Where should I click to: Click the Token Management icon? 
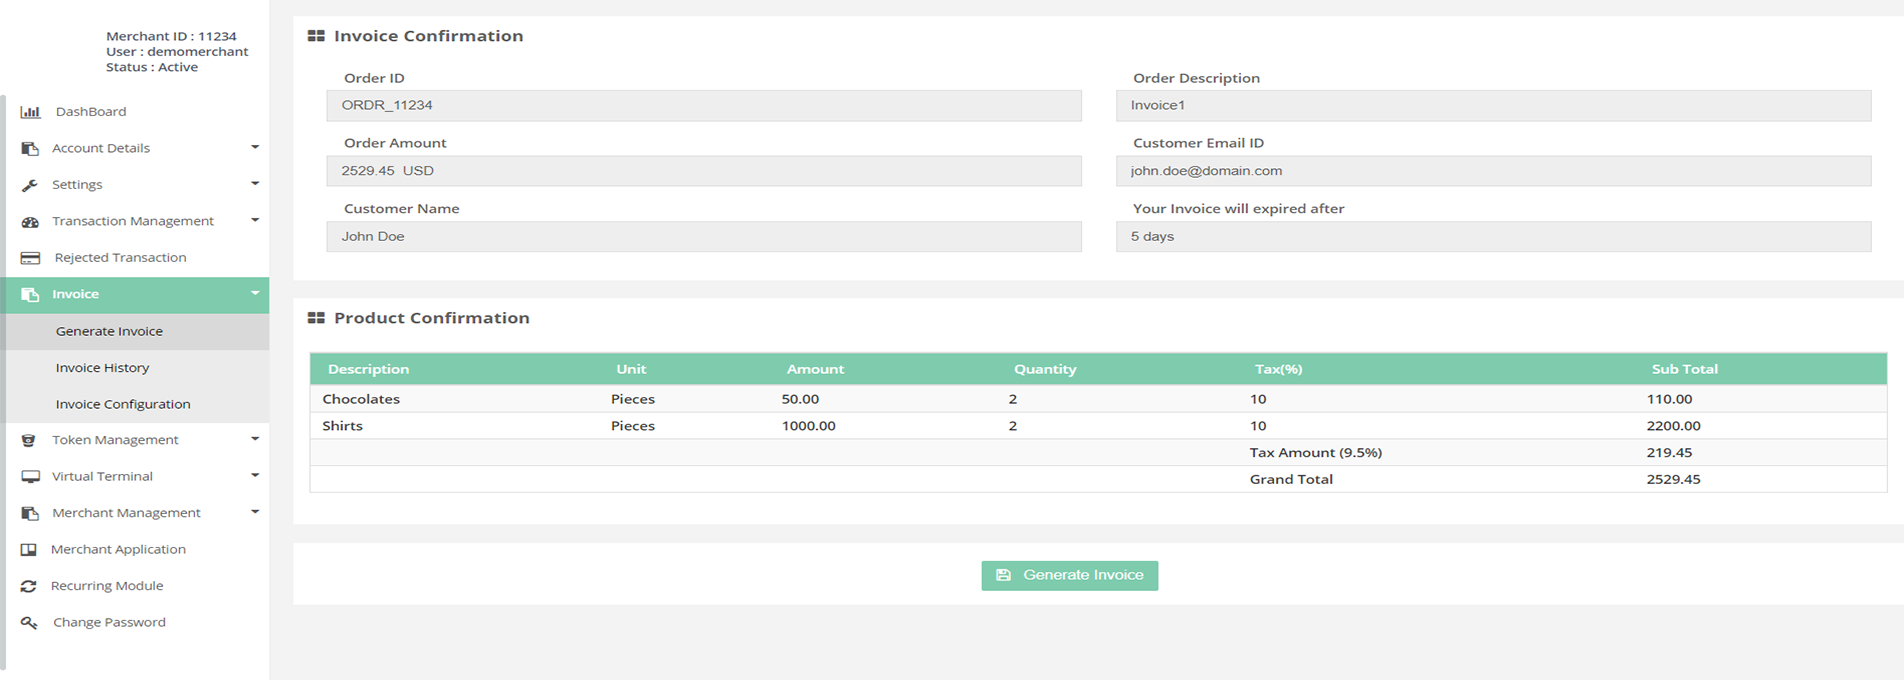click(29, 440)
